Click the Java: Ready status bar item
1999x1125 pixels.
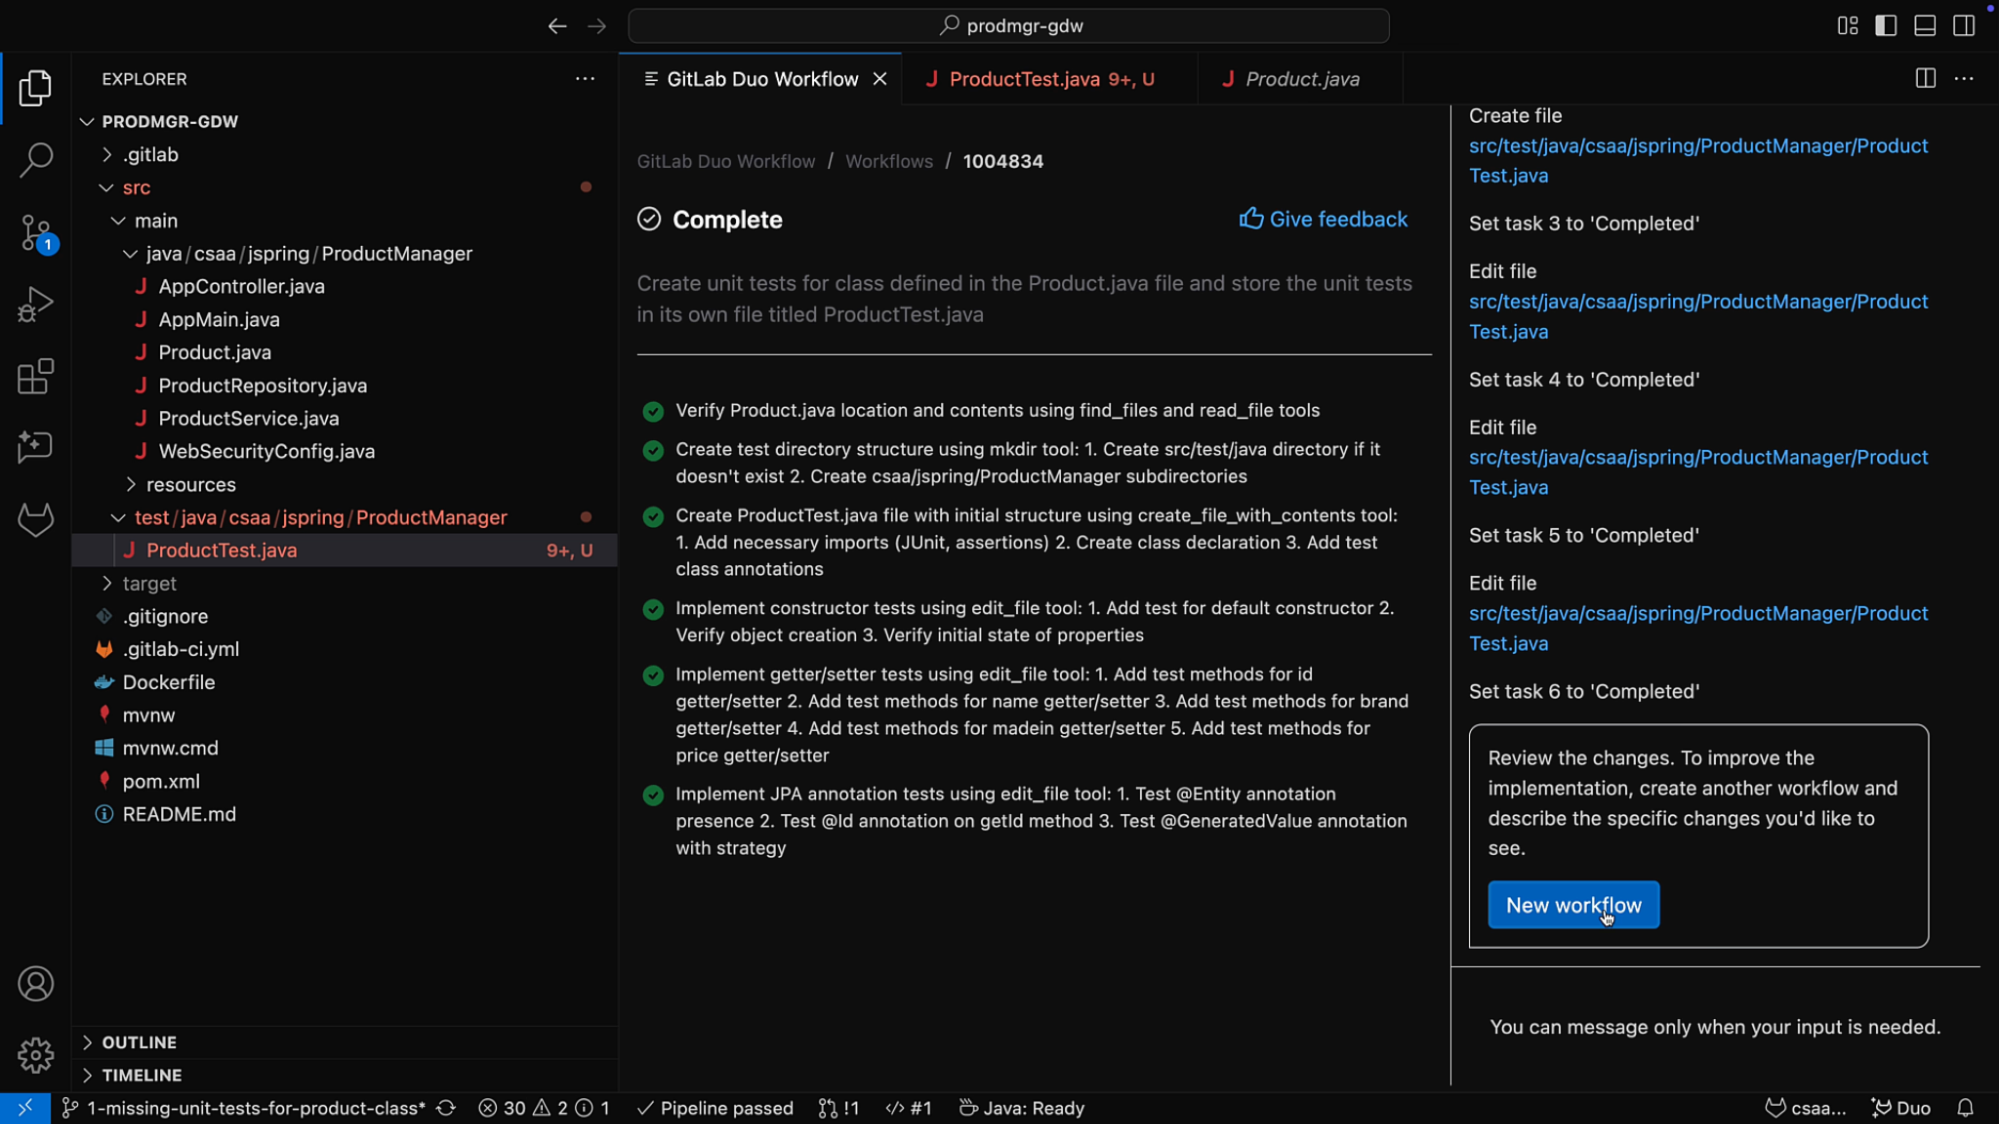click(x=1020, y=1107)
